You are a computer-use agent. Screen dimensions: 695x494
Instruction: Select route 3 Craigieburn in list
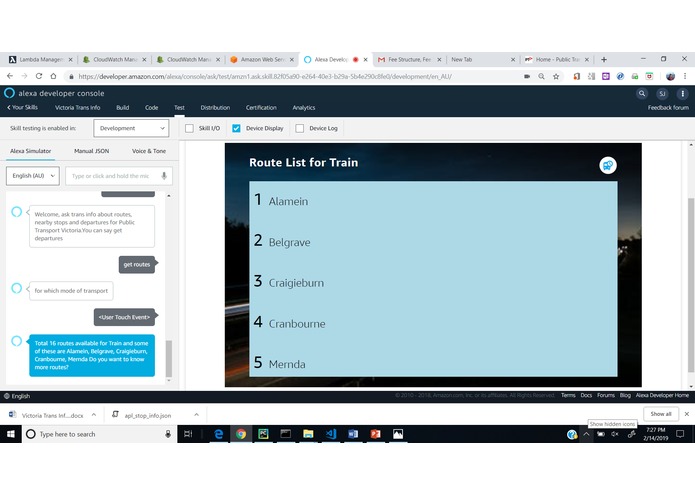[433, 281]
